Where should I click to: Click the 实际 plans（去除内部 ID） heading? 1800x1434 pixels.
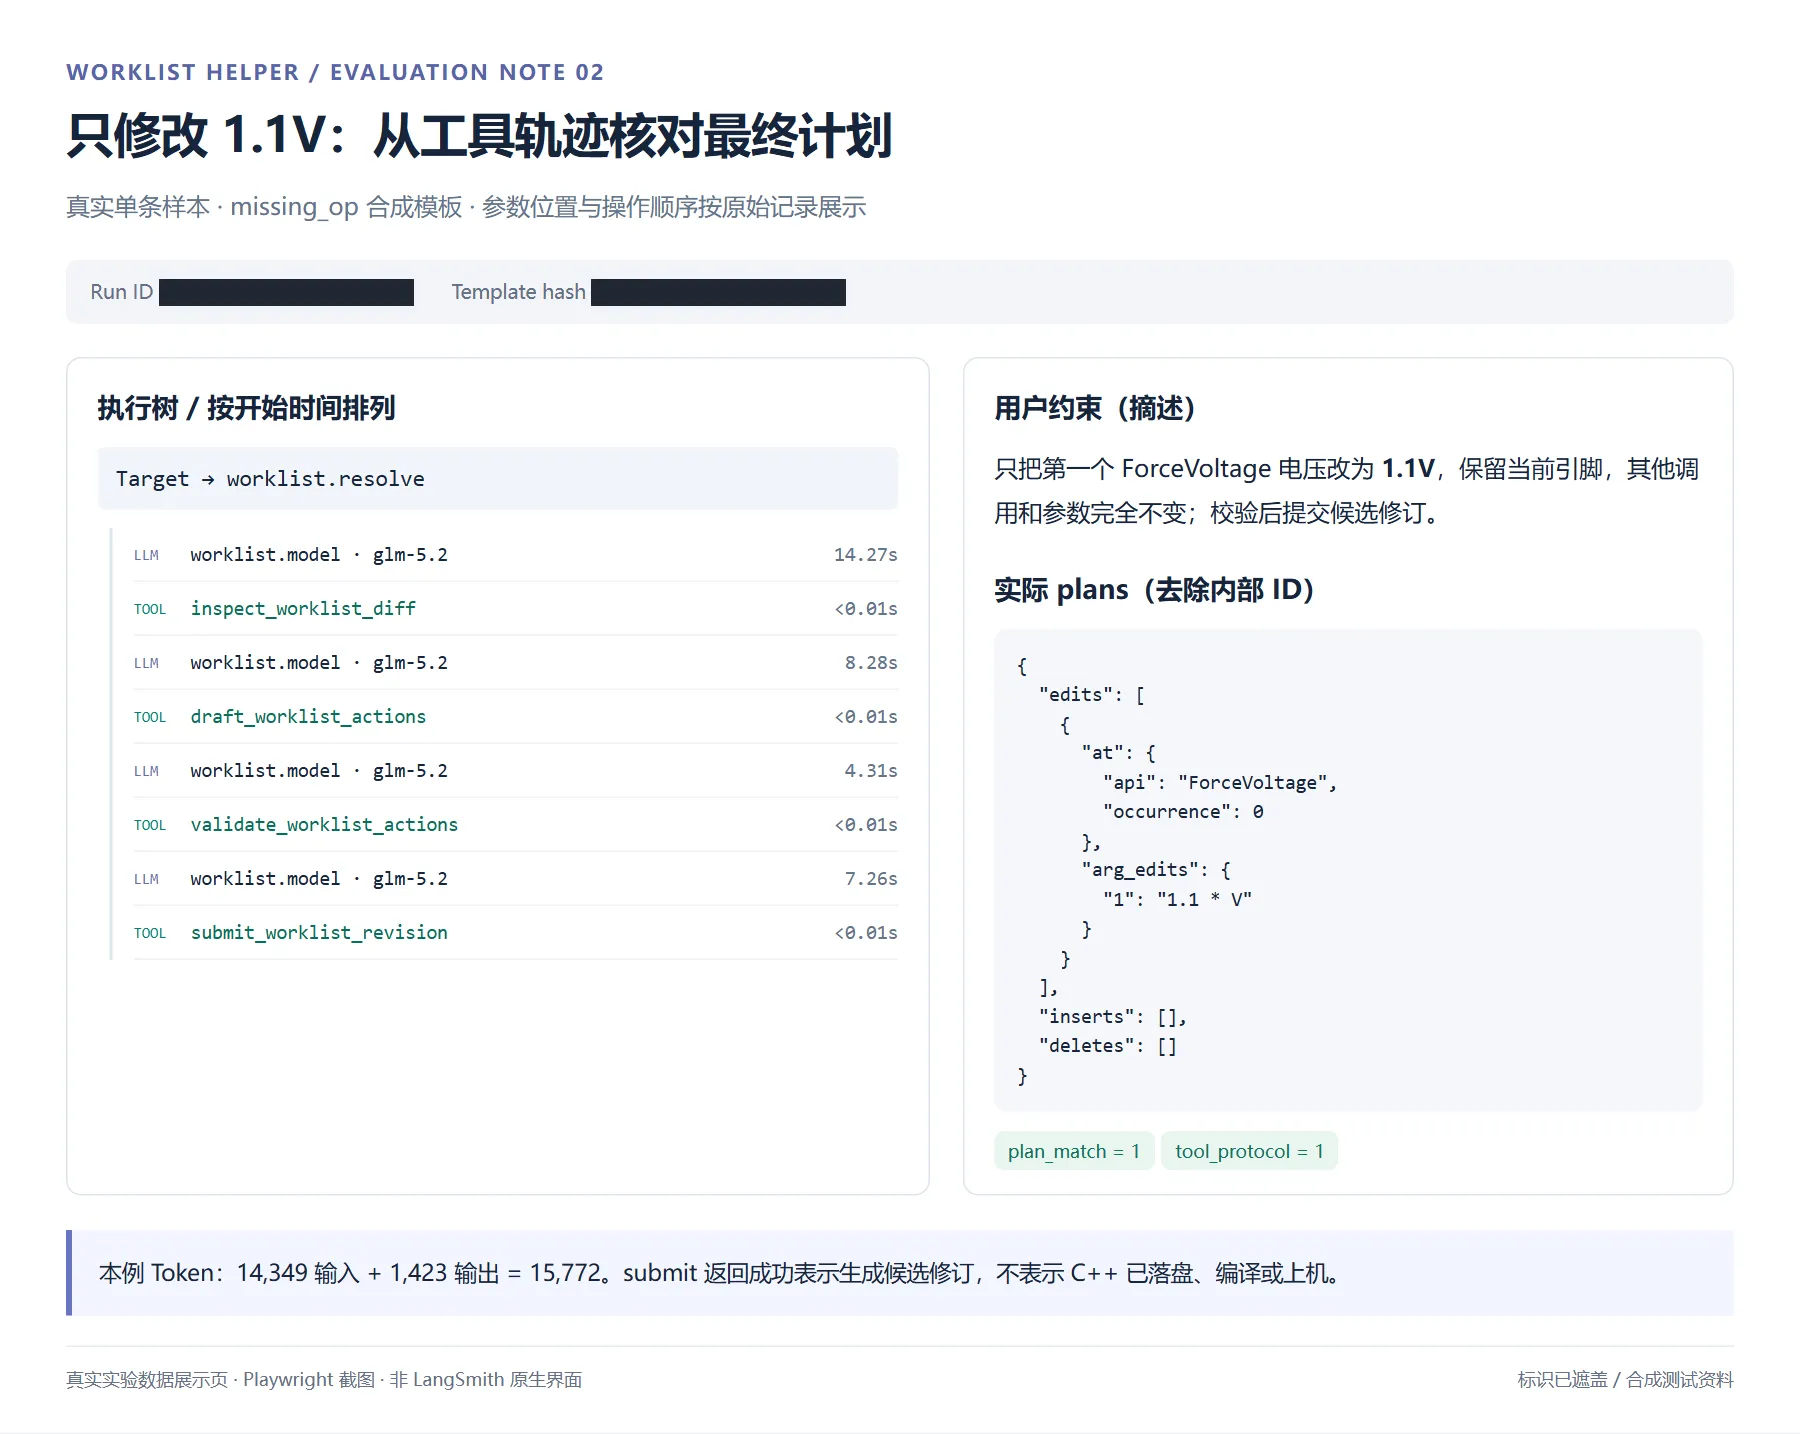[x=1154, y=590]
